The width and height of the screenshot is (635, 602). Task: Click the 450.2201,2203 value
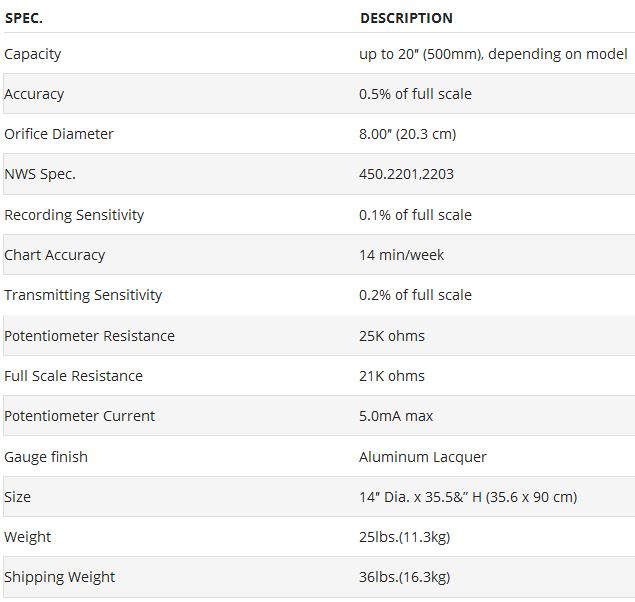(406, 174)
